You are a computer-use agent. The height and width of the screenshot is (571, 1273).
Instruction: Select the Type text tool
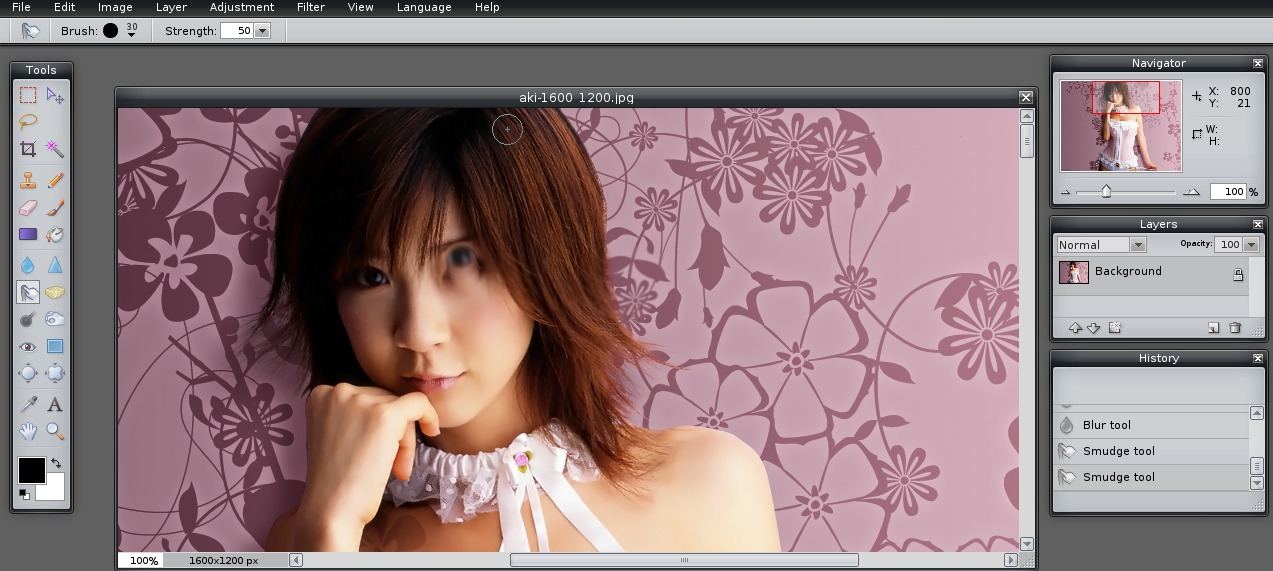point(55,405)
